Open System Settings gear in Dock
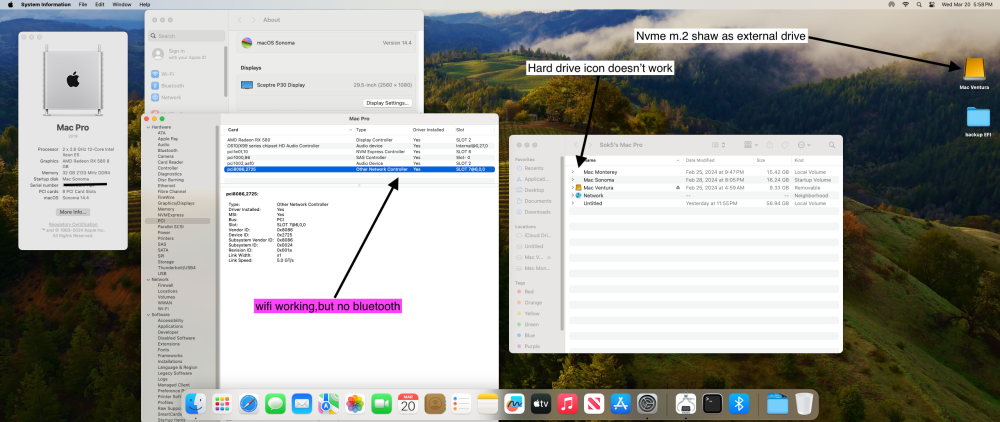Image resolution: width=1000 pixels, height=422 pixels. tap(647, 403)
